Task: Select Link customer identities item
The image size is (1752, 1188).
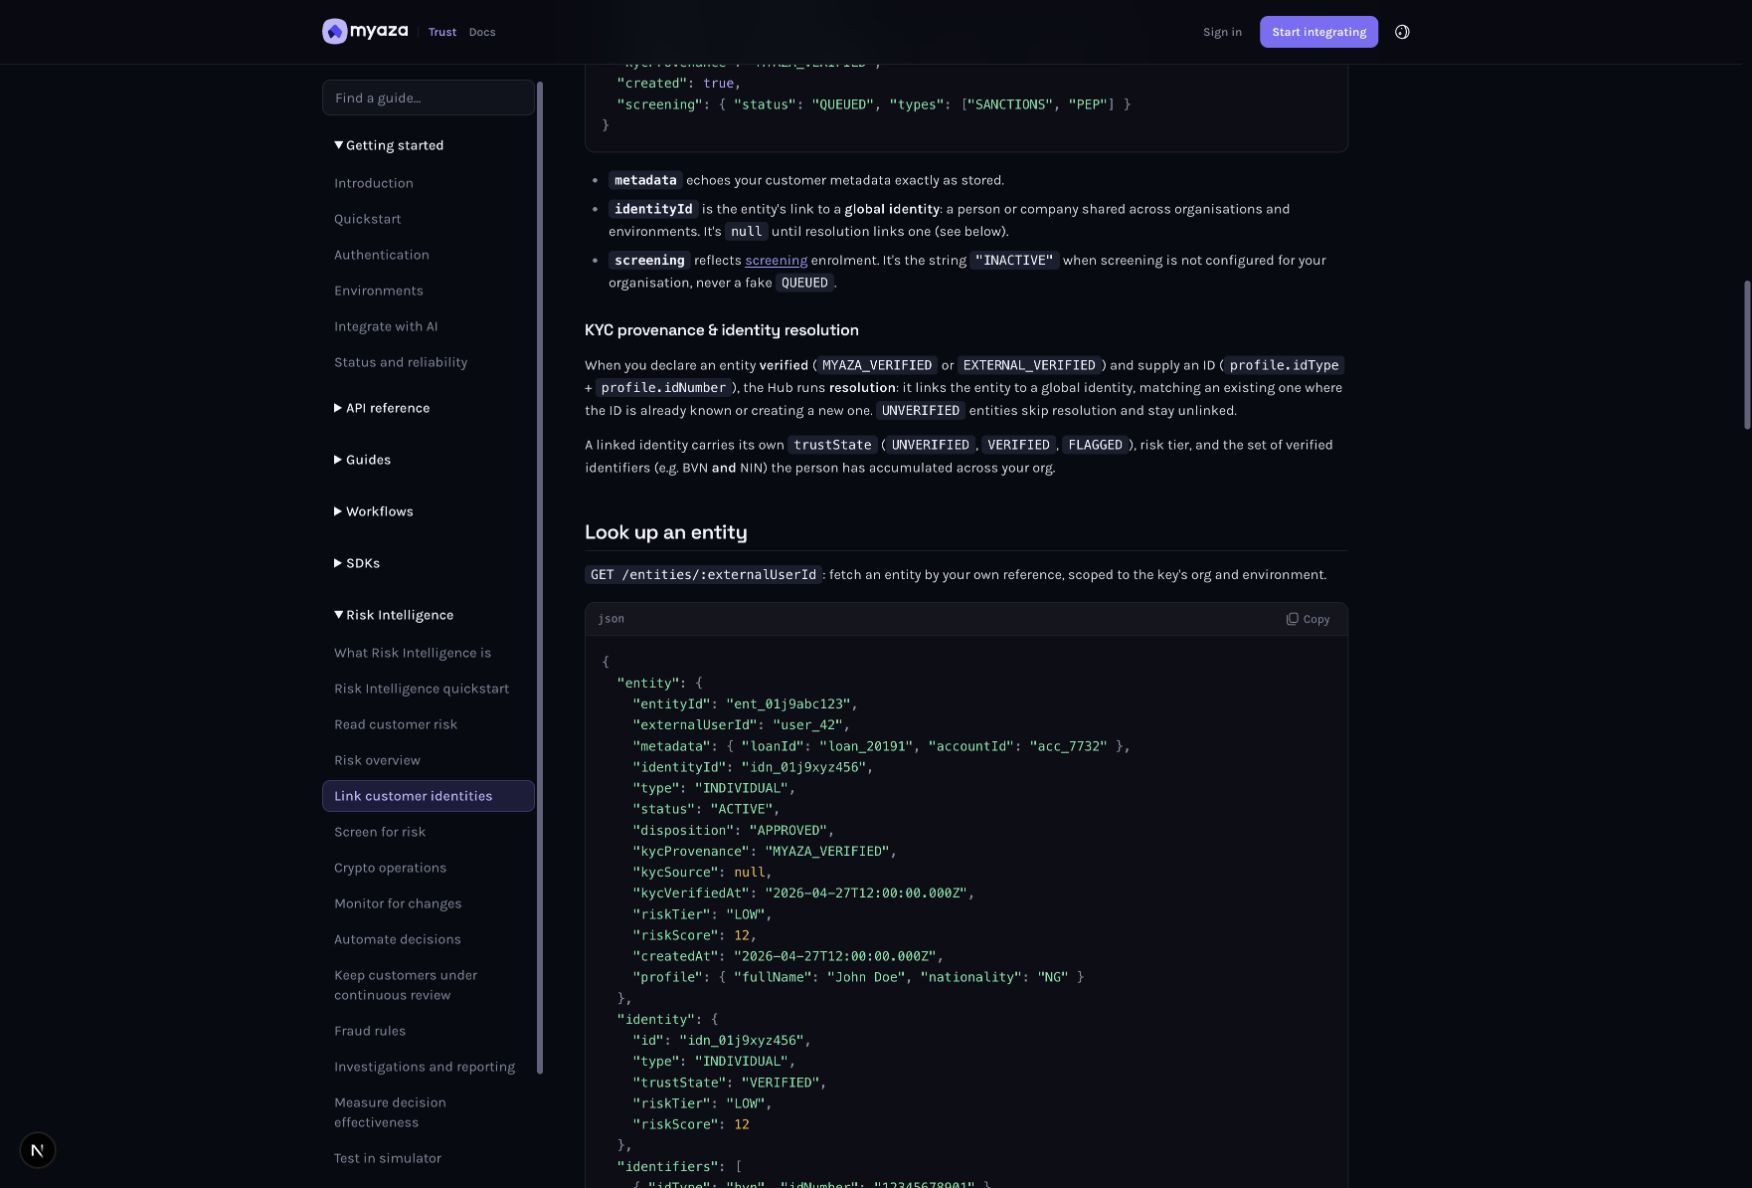Action: 428,796
